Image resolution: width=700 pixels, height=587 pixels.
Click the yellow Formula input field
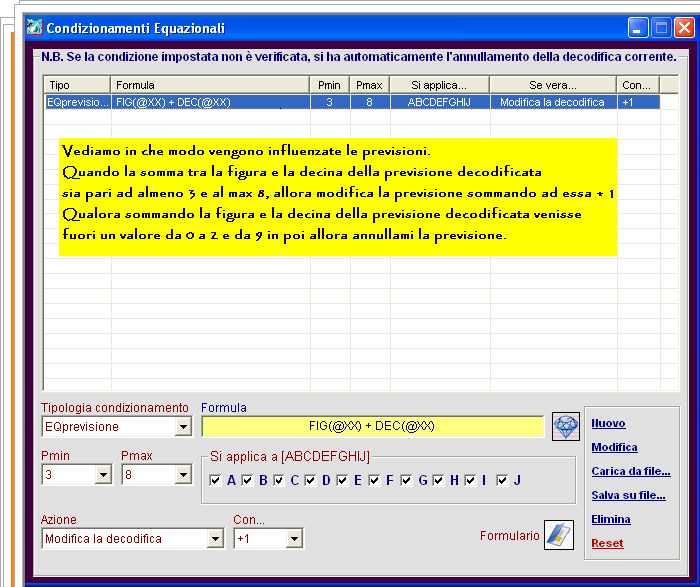pos(373,426)
